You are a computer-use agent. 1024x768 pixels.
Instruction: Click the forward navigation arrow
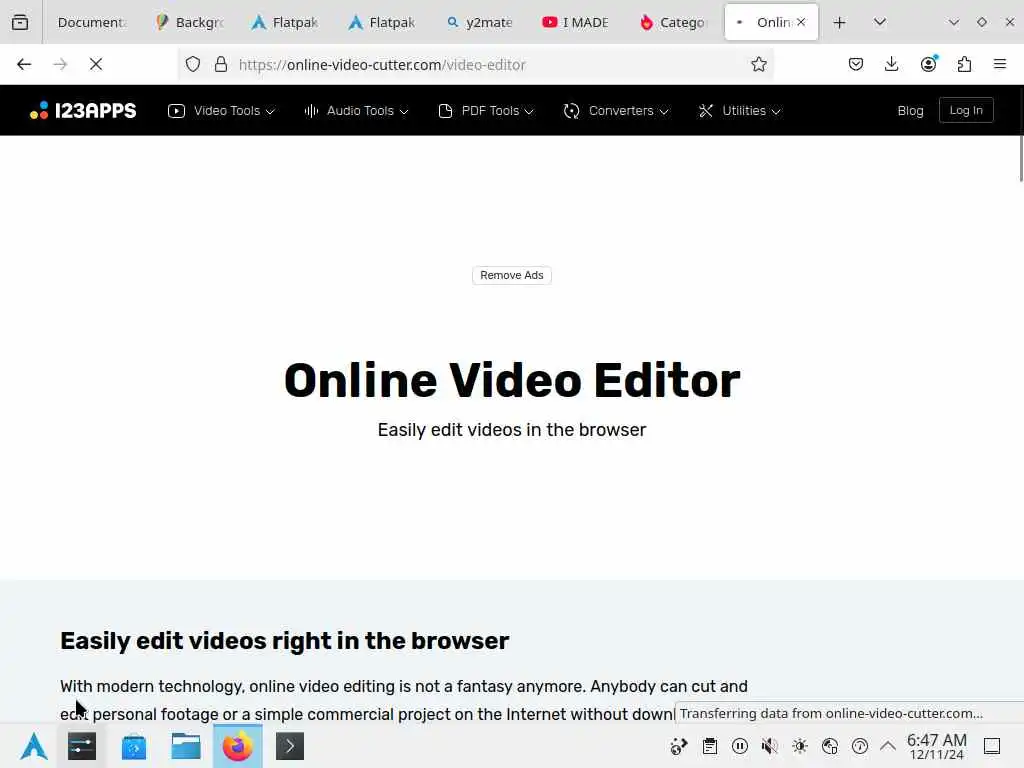coord(60,64)
